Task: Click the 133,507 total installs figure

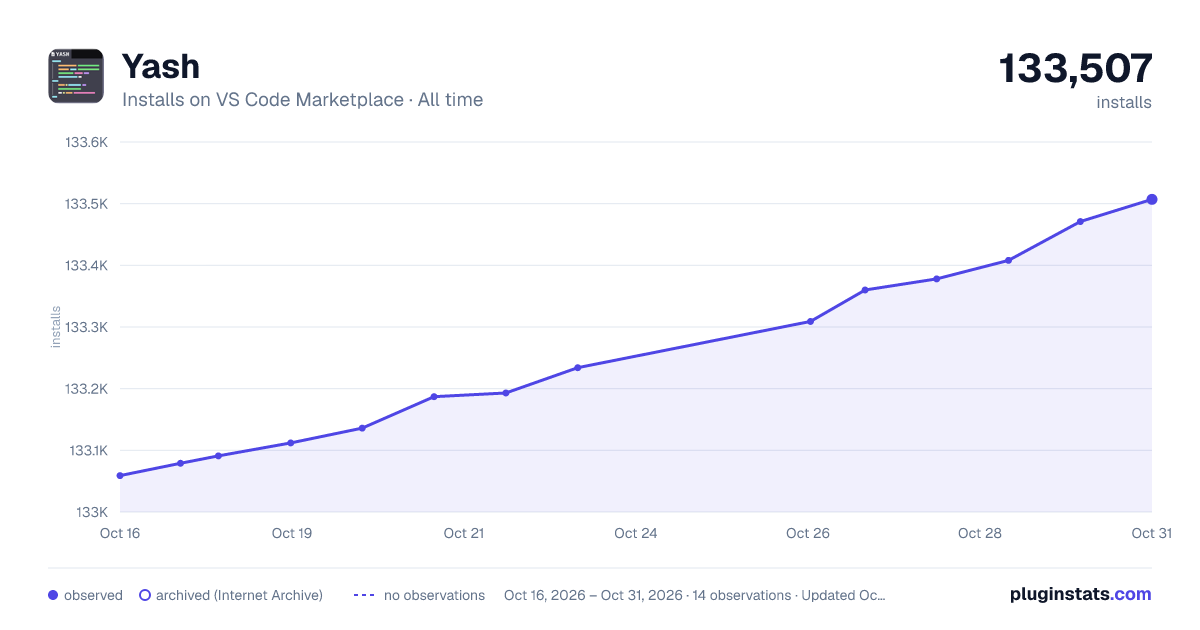Action: point(1076,68)
